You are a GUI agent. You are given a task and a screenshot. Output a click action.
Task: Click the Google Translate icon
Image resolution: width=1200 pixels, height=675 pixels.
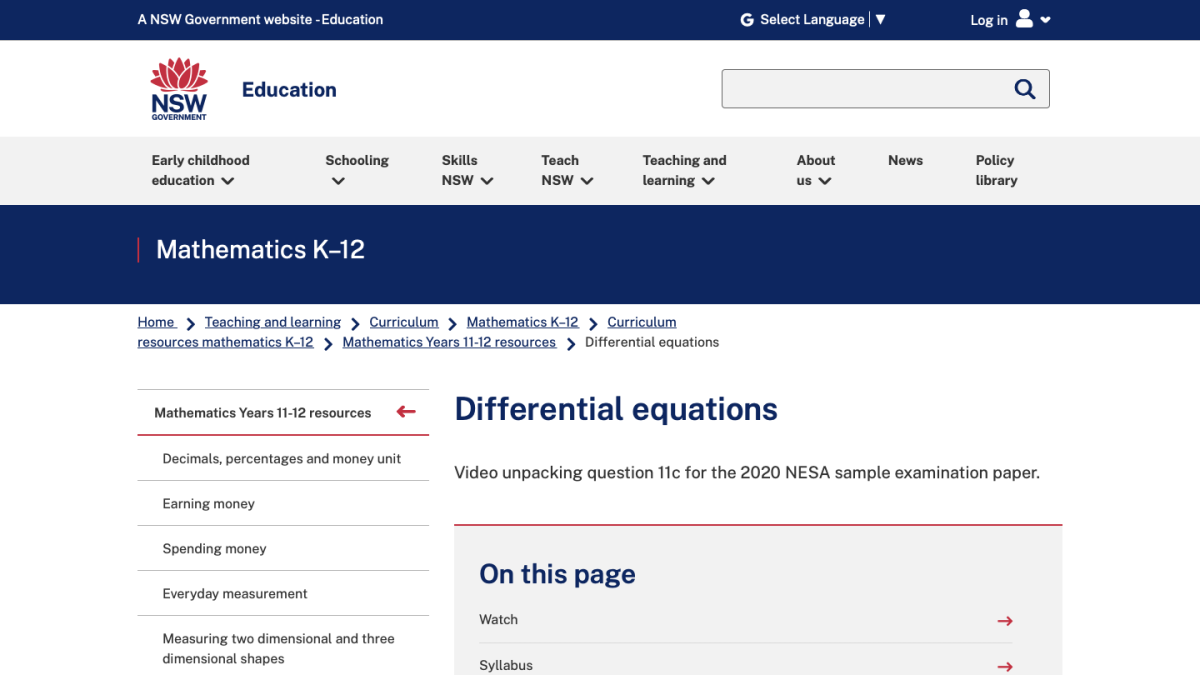pyautogui.click(x=745, y=19)
